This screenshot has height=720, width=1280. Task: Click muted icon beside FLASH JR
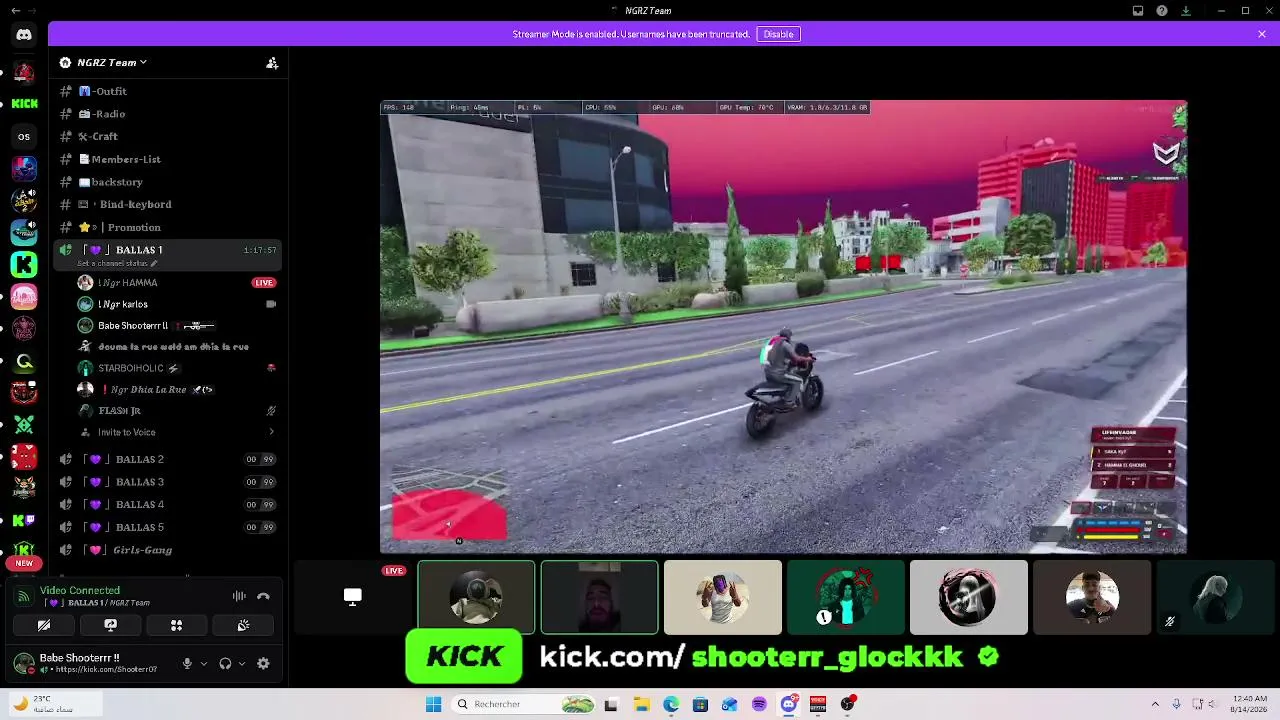tap(271, 411)
